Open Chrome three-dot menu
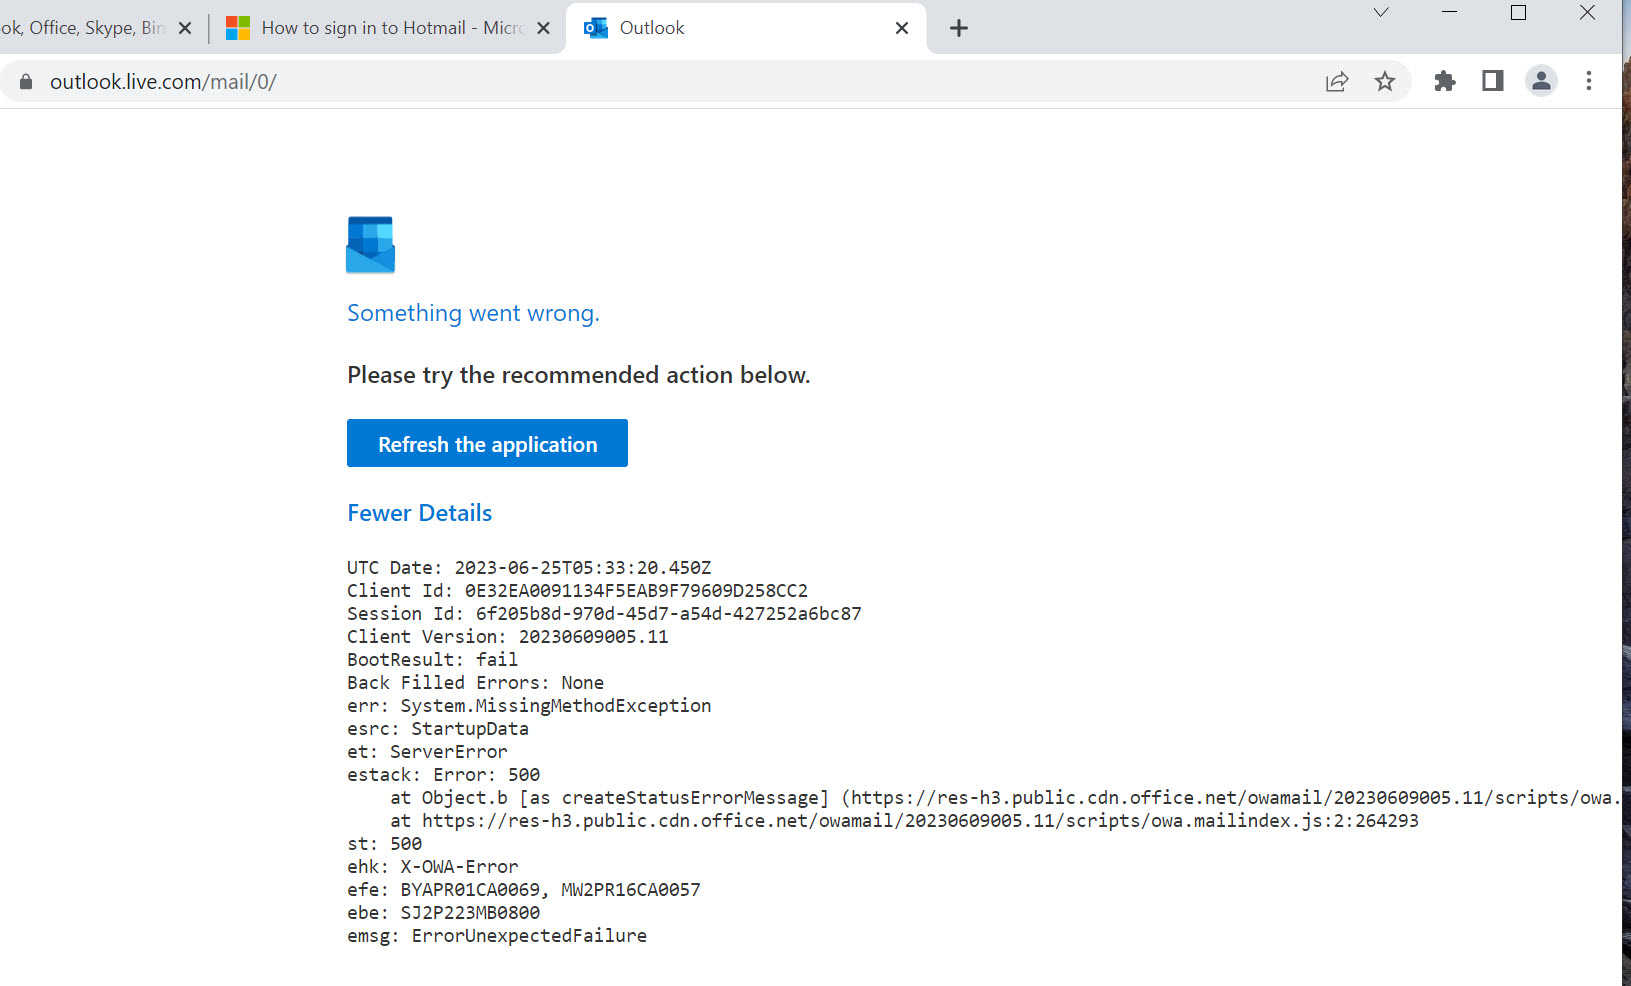 (1588, 81)
